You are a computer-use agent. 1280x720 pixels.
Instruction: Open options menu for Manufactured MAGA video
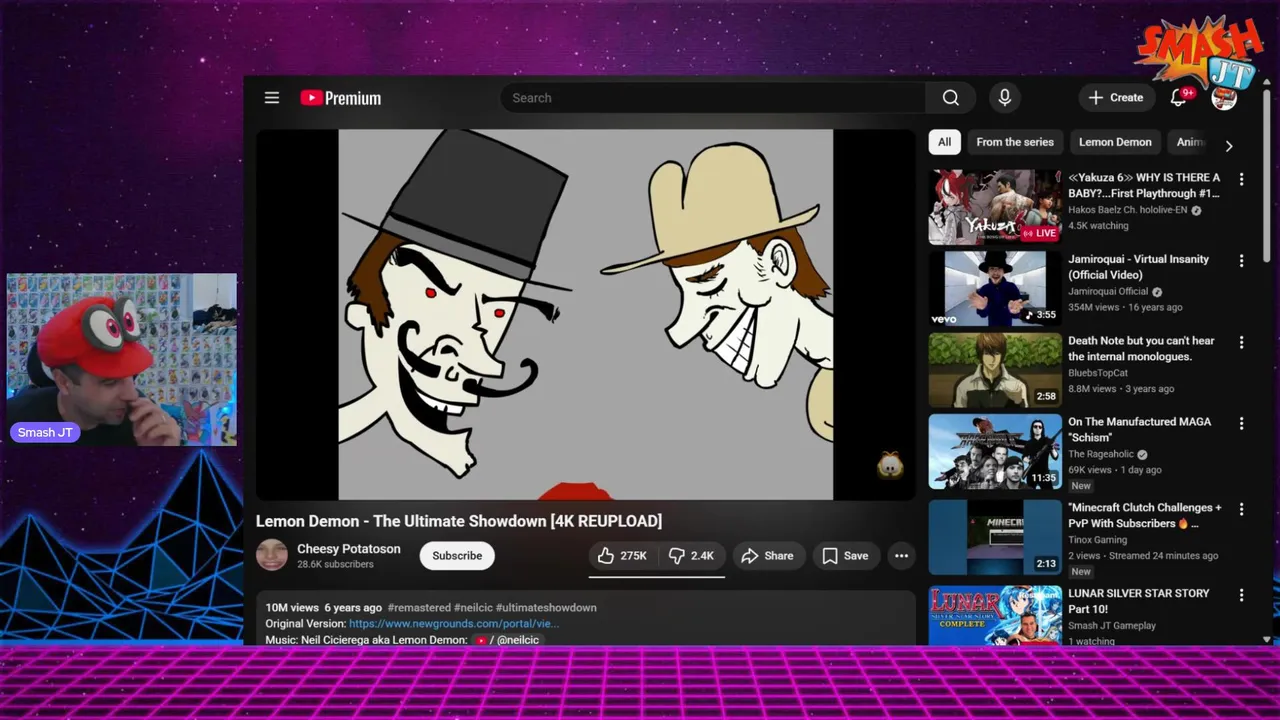1242,424
